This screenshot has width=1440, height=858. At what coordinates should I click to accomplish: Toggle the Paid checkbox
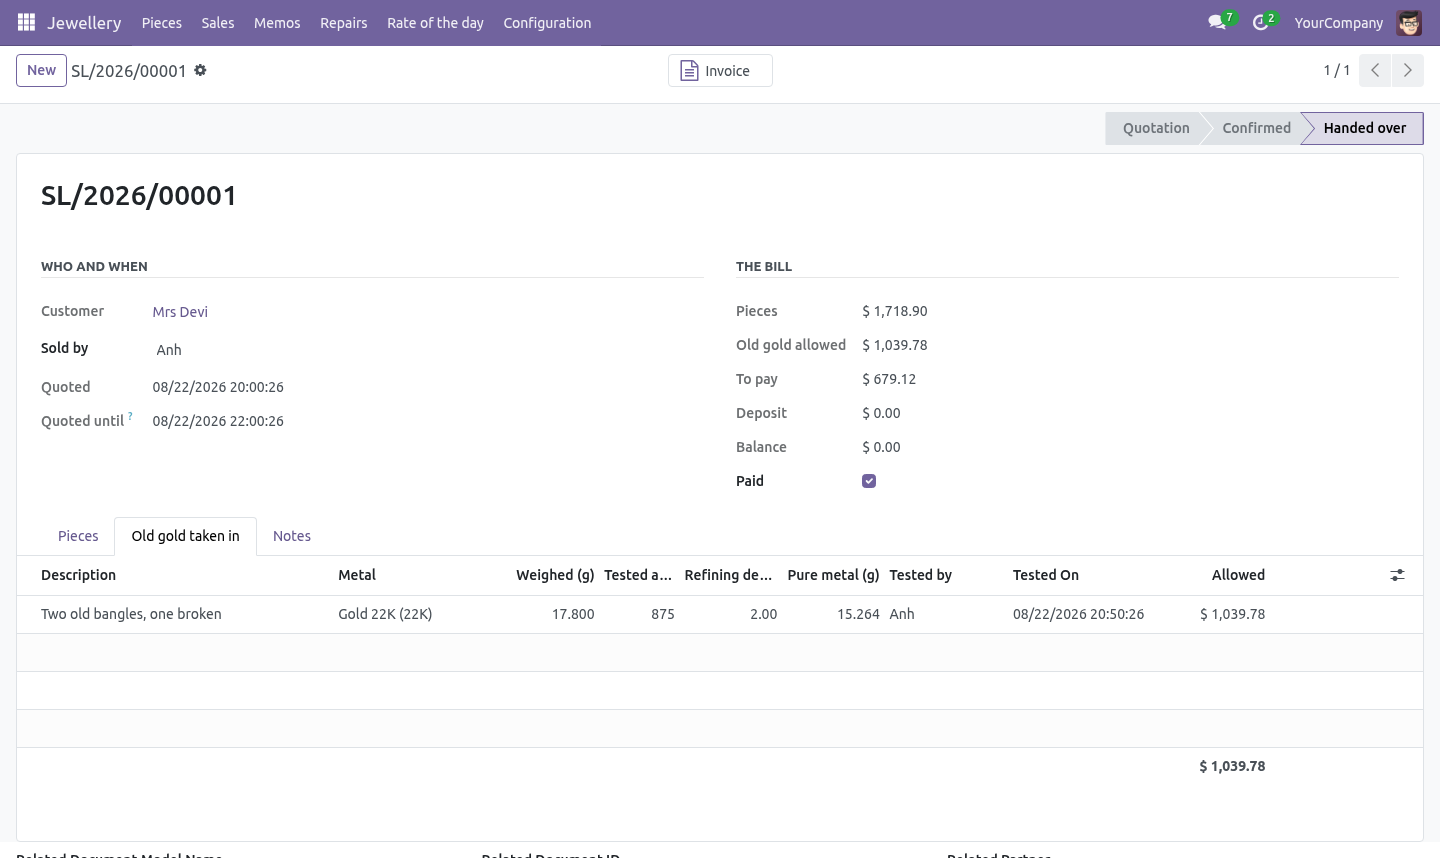tap(869, 481)
